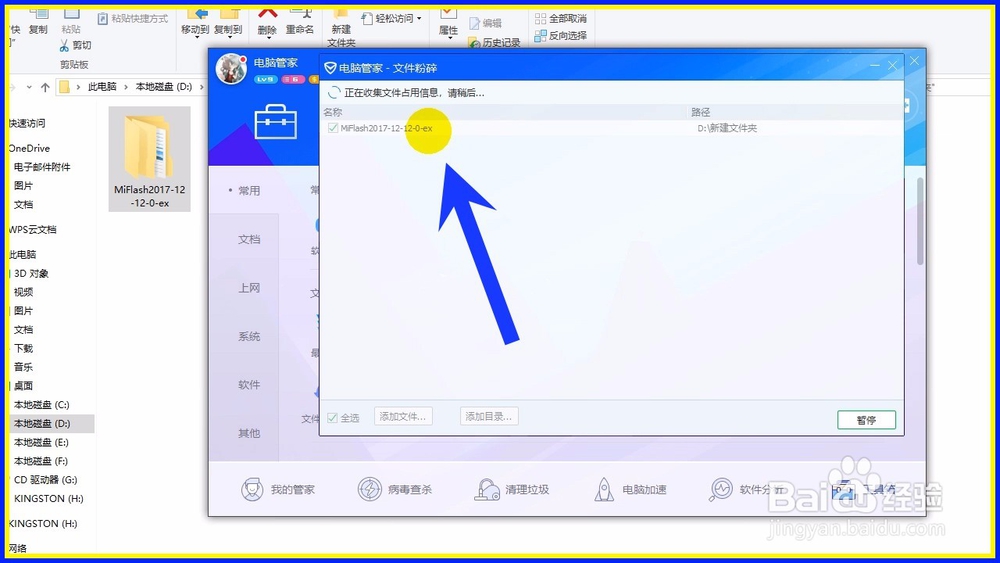Click the 文件粉碎 dialog shield icon
The height and width of the screenshot is (563, 1000).
330,68
